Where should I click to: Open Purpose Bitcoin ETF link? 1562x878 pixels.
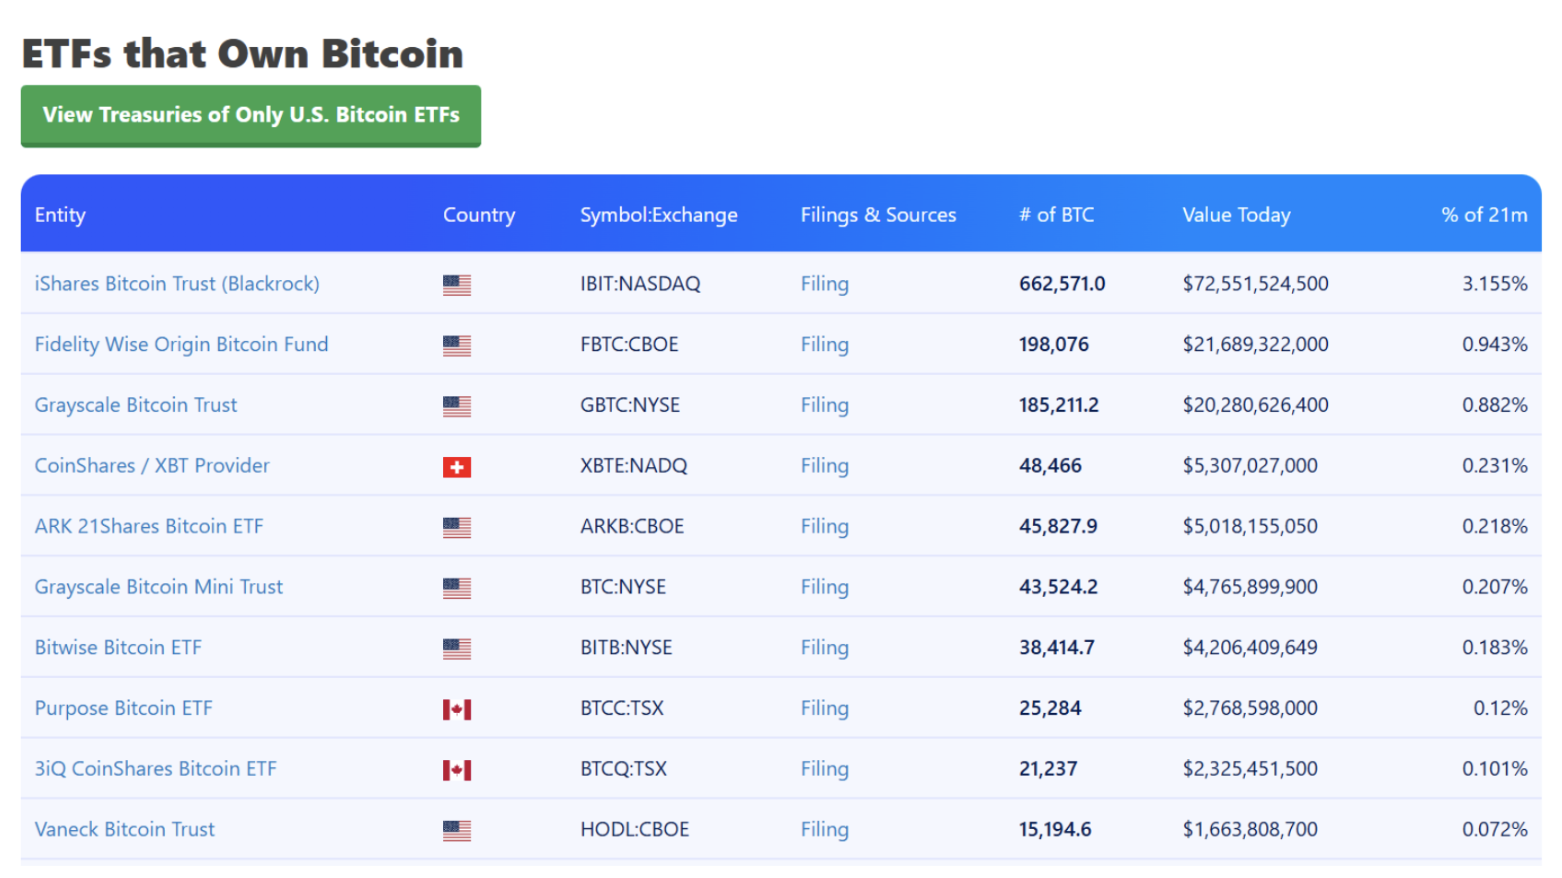click(124, 708)
